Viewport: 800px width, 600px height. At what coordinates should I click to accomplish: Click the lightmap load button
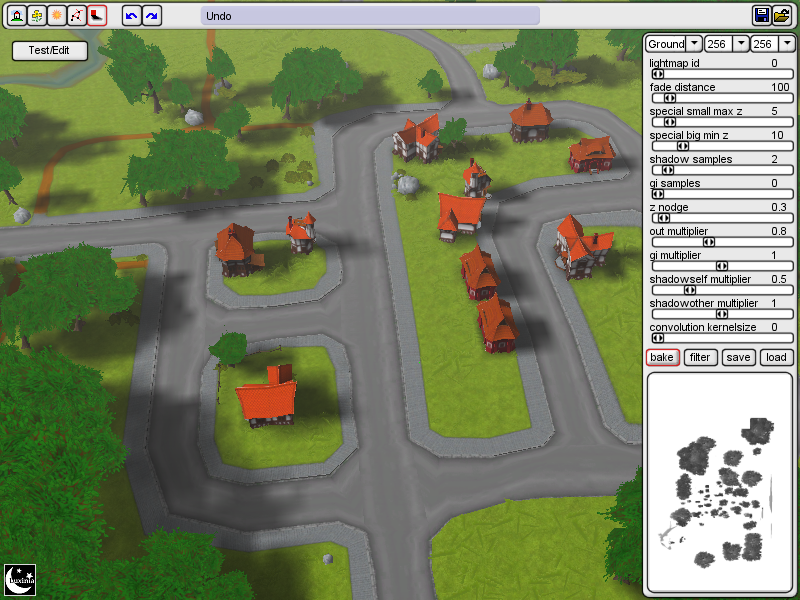click(776, 357)
